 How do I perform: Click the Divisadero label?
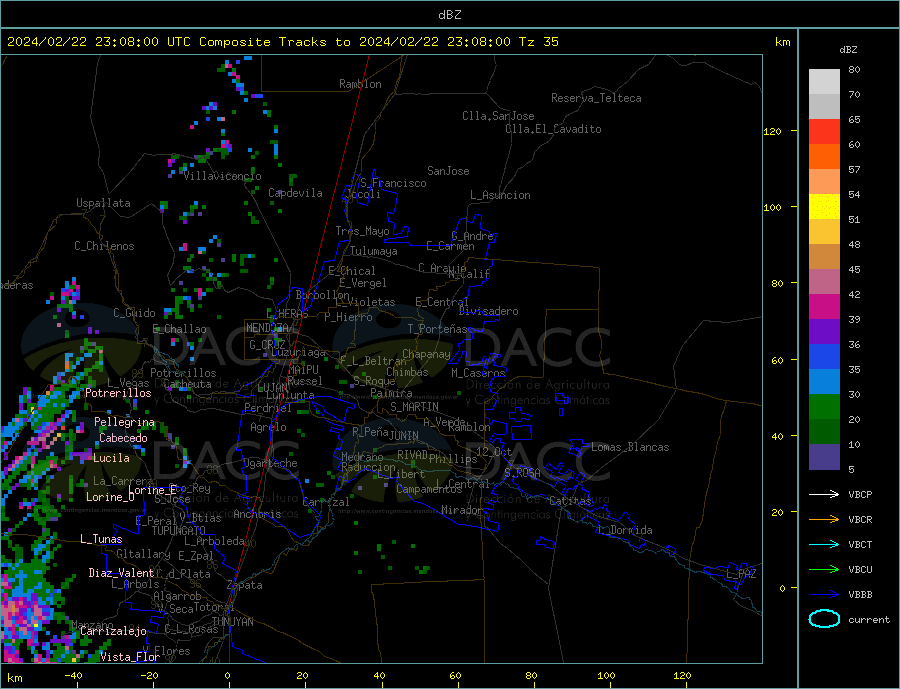point(488,311)
